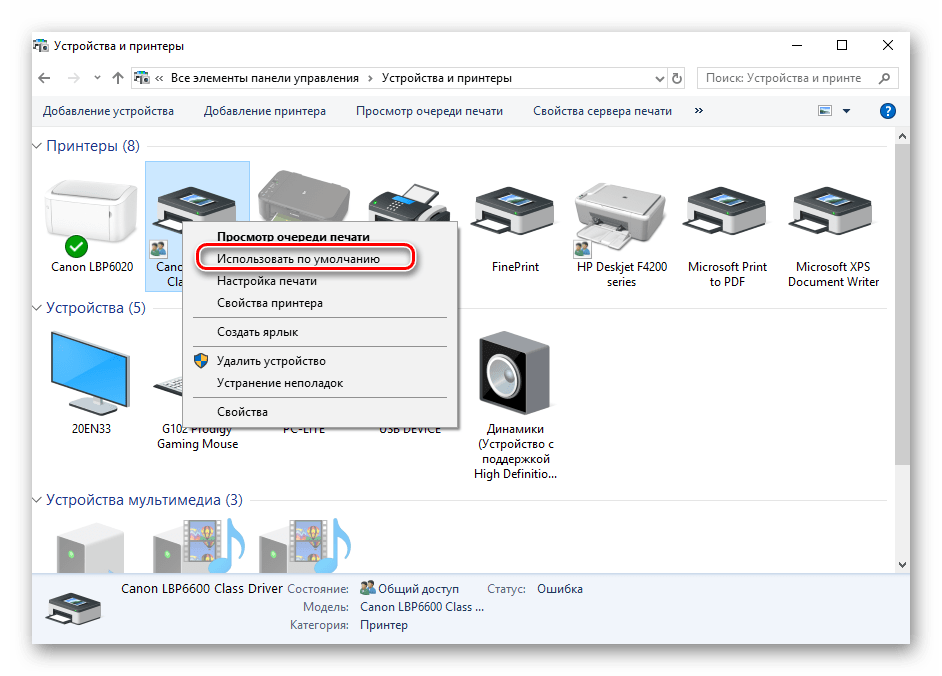Viewport: 942px width, 676px height.
Task: Expand the toolbar overflow chevron
Action: point(698,111)
